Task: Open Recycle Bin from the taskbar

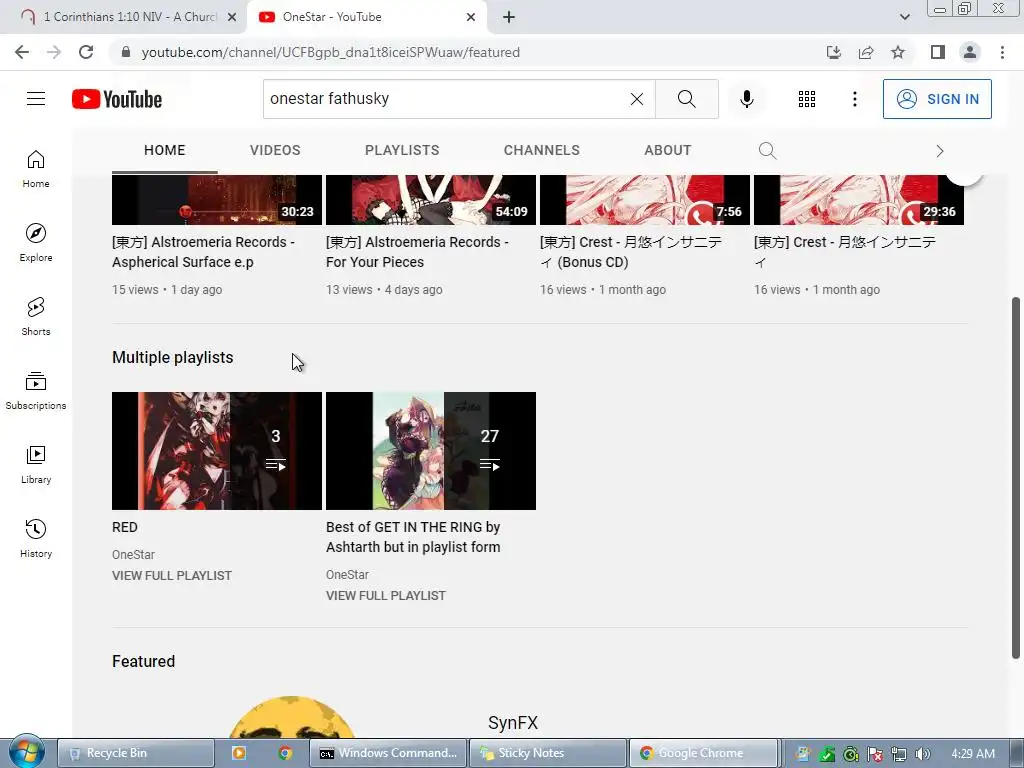Action: [136, 753]
